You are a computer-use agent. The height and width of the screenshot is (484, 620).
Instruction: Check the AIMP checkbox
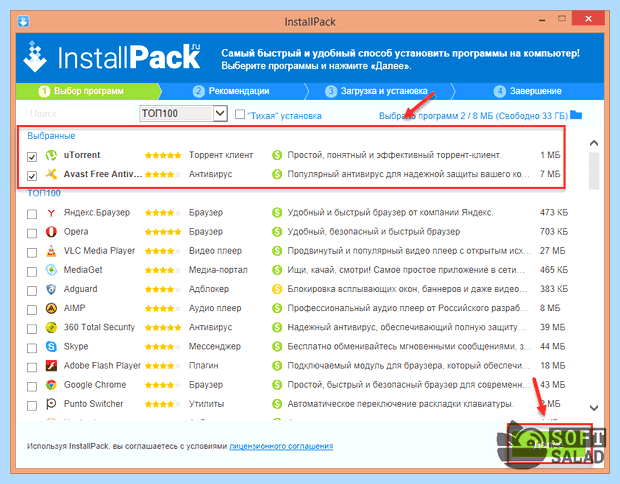[x=32, y=310]
